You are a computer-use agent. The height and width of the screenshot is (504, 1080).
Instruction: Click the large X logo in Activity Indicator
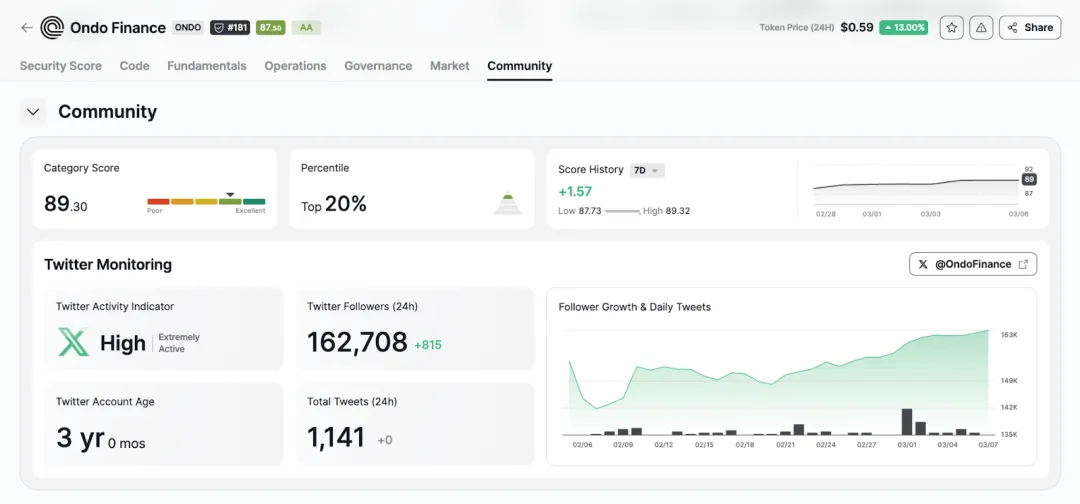click(73, 343)
